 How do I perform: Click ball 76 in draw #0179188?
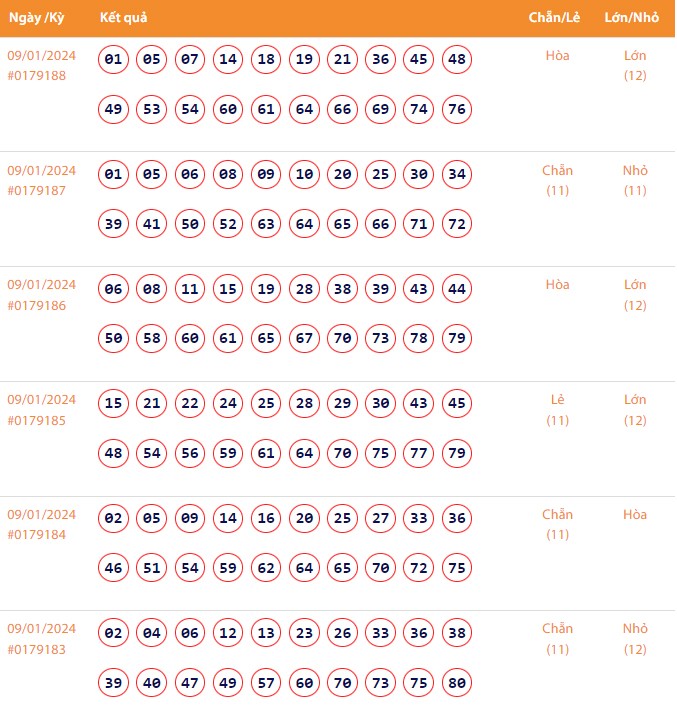click(x=457, y=109)
